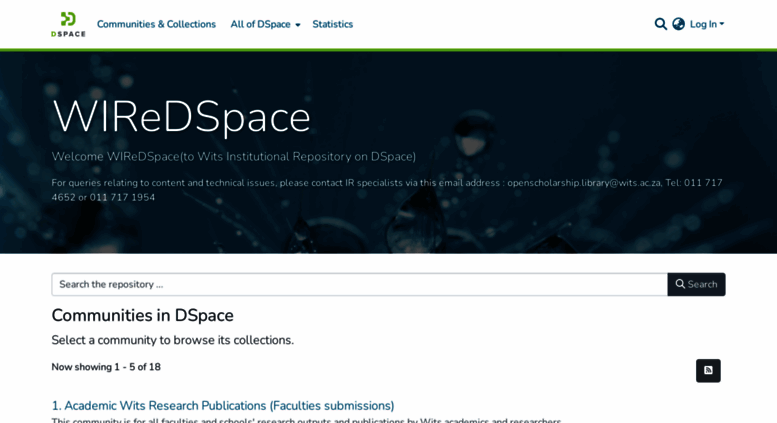Click the Communities in DSpace heading

tap(142, 316)
